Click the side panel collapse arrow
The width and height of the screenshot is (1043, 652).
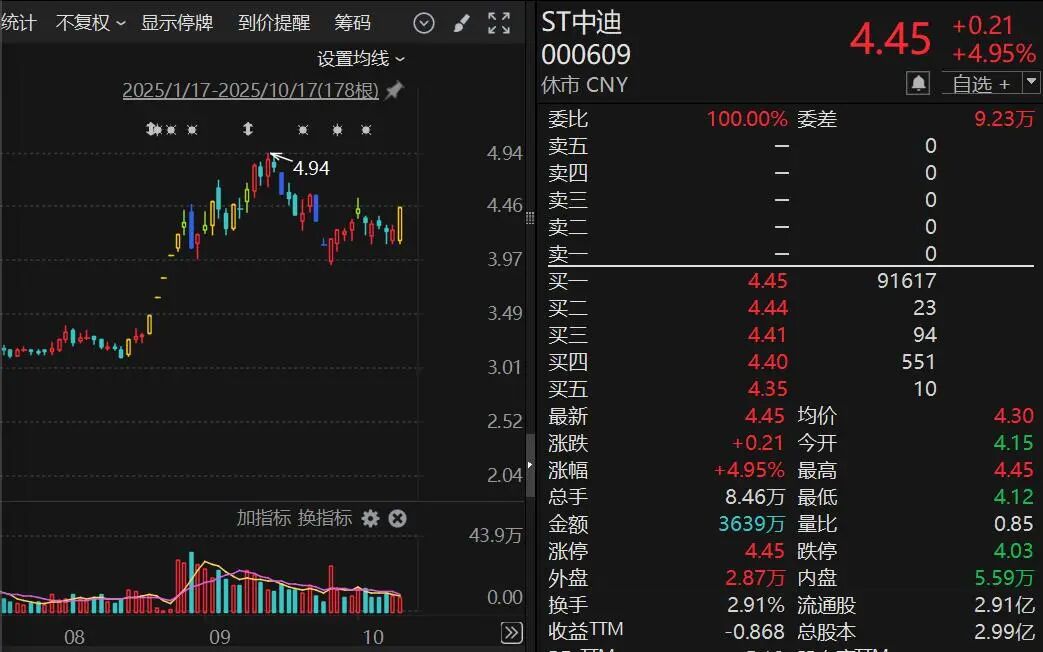coord(530,465)
